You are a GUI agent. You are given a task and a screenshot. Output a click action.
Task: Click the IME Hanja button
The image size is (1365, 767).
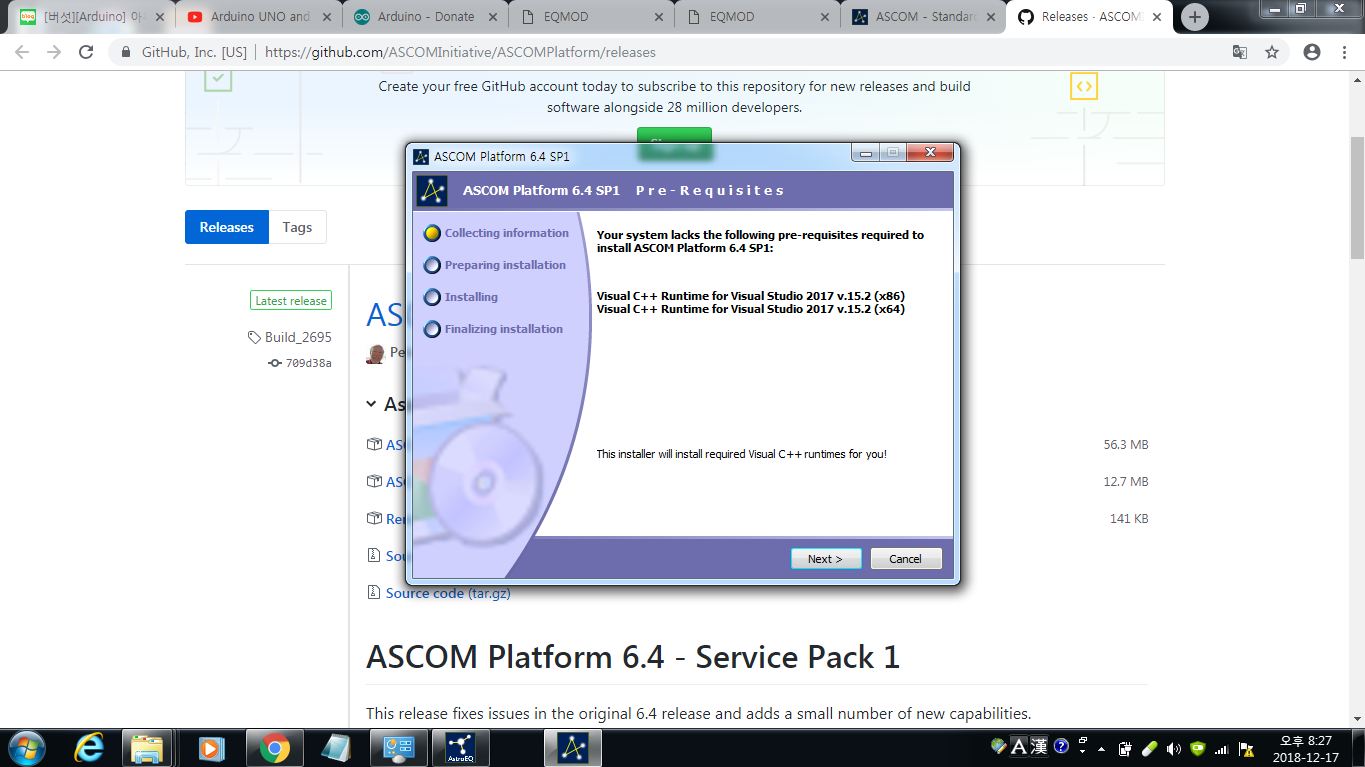1040,746
